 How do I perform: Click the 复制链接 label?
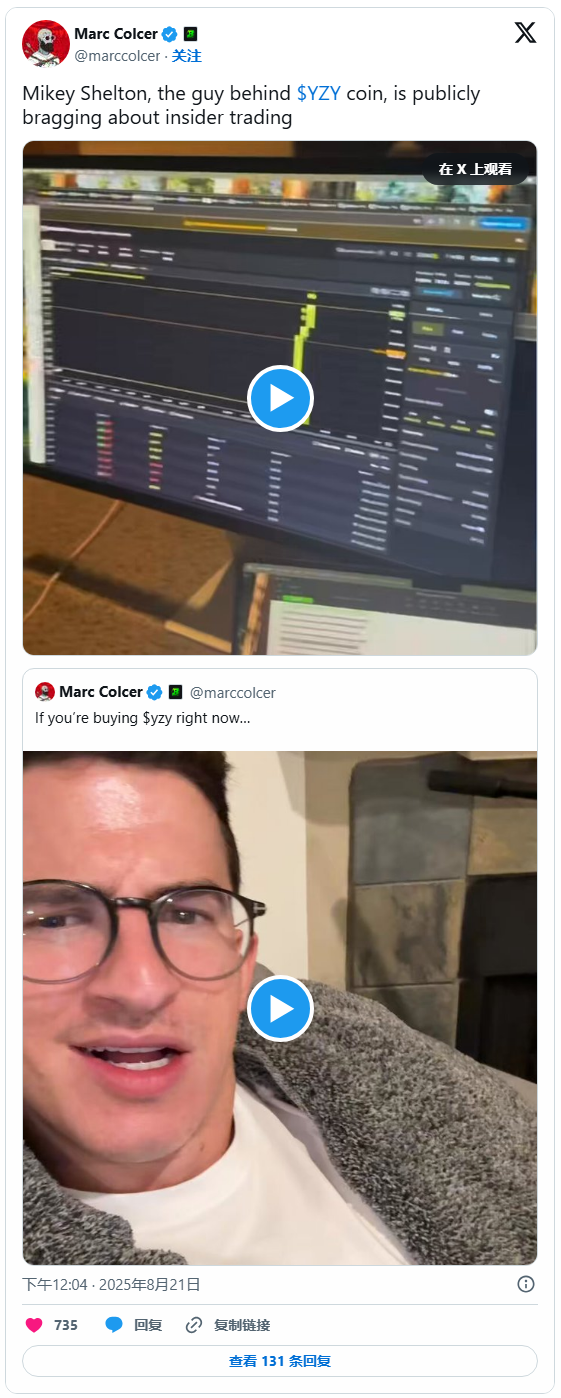click(x=242, y=1325)
